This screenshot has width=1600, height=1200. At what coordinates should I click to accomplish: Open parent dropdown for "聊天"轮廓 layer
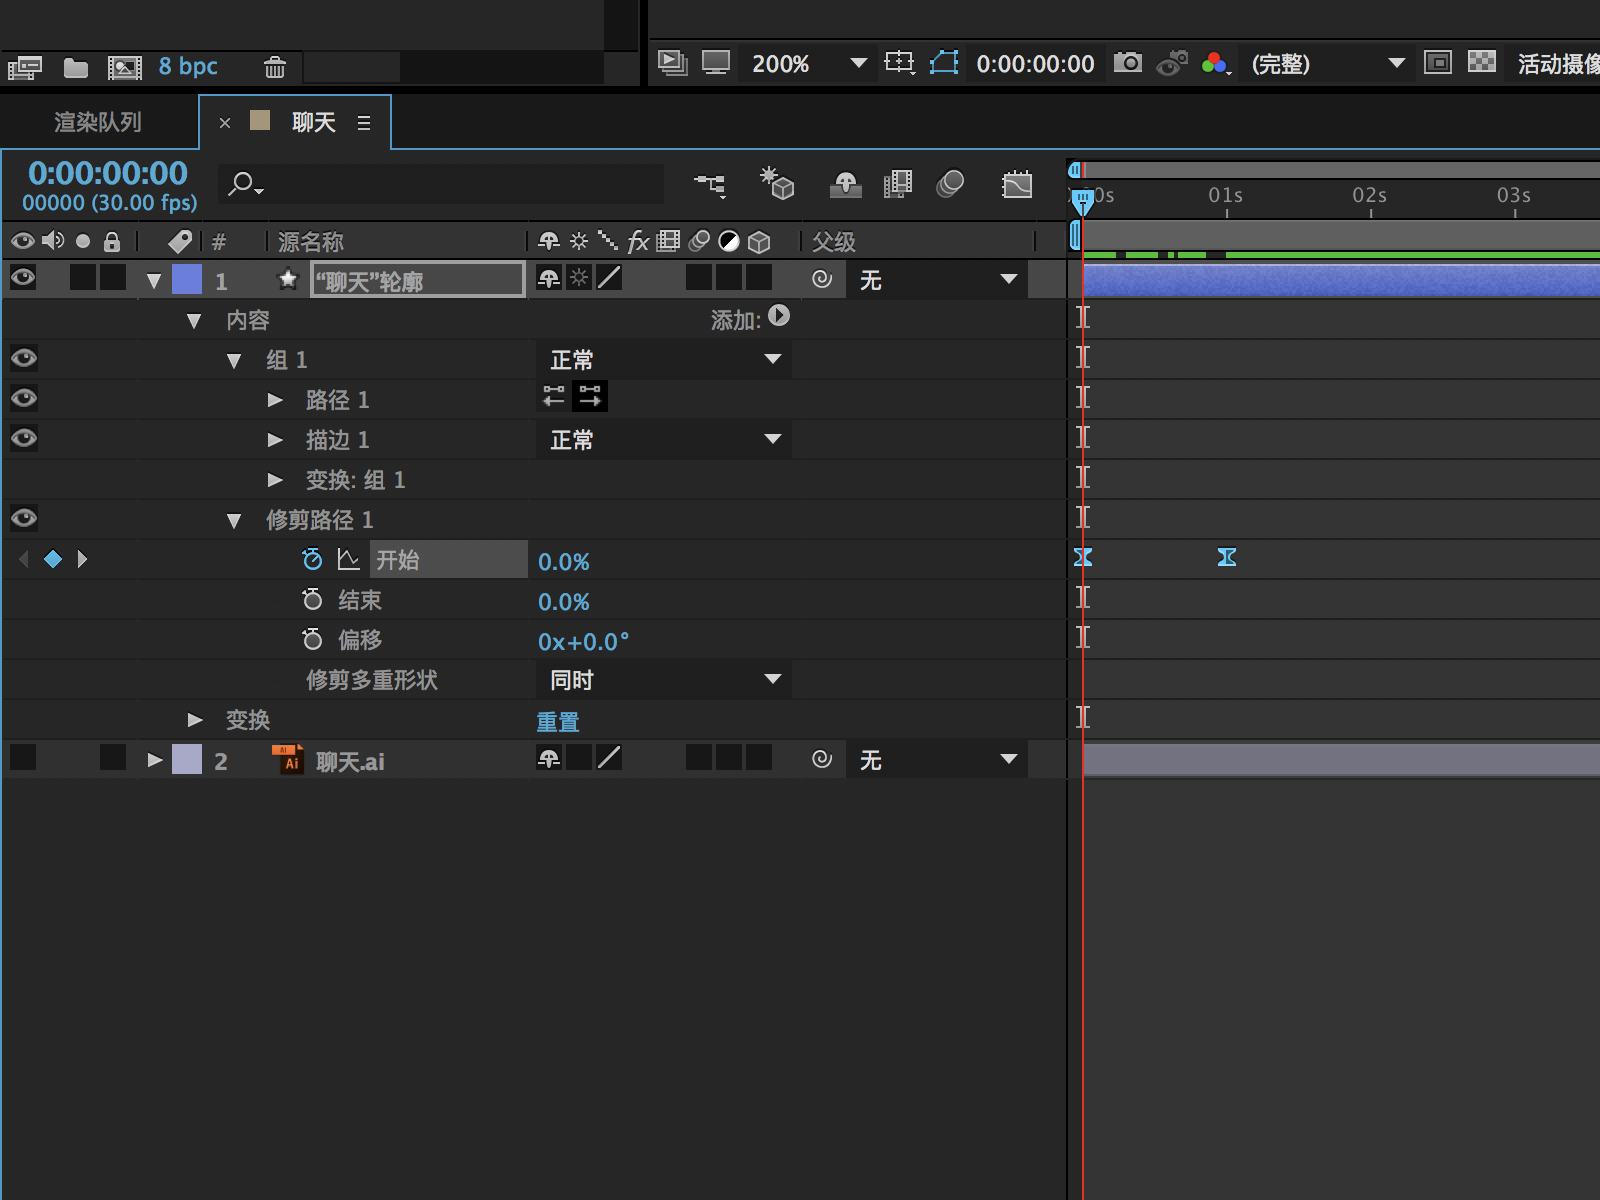point(937,280)
